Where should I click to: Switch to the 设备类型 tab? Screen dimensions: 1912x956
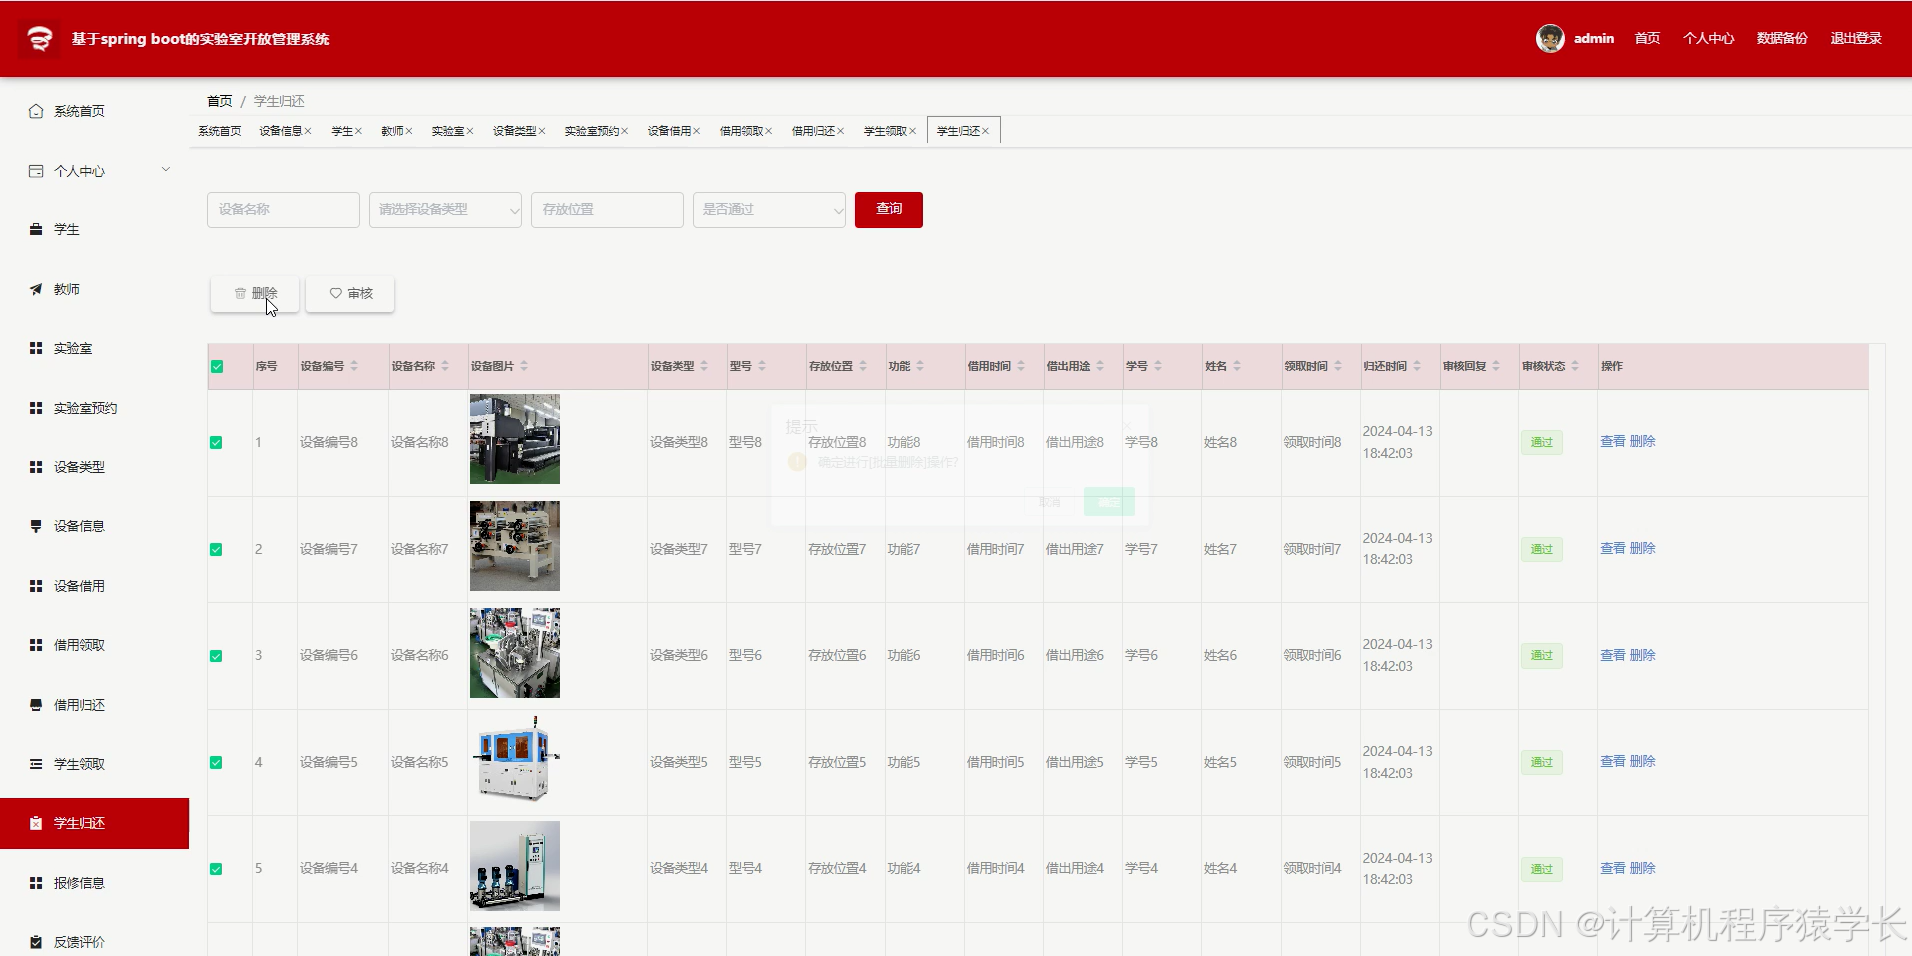[515, 131]
